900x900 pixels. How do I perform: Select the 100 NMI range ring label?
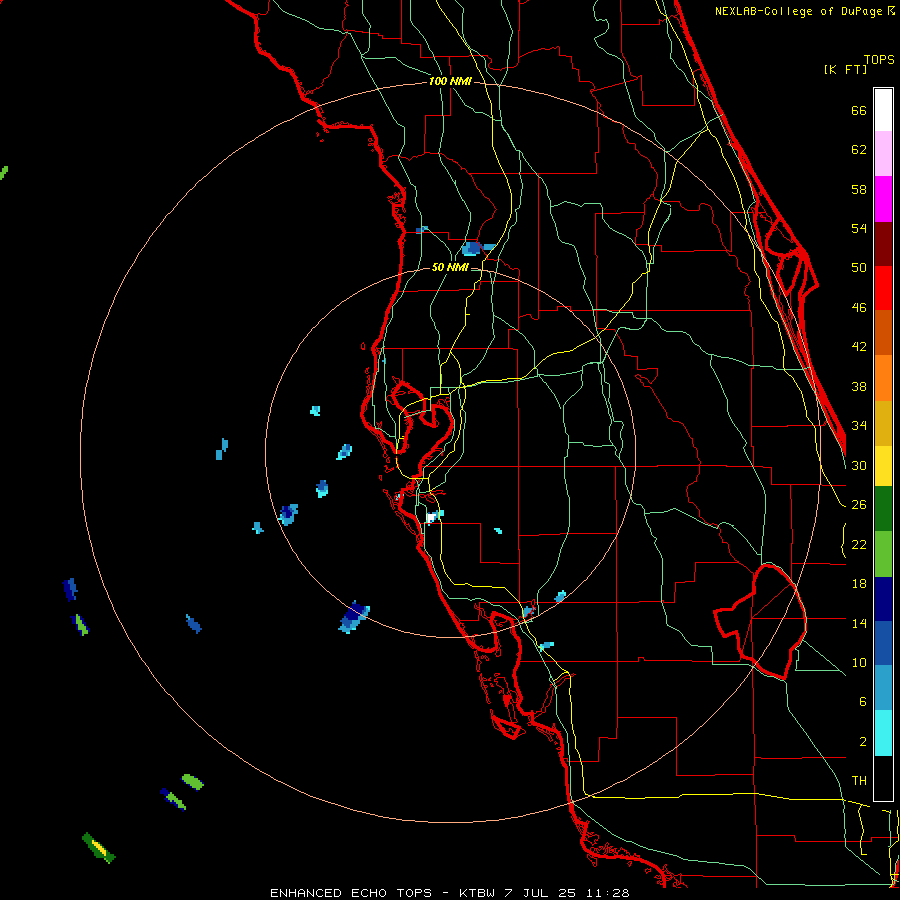450,81
